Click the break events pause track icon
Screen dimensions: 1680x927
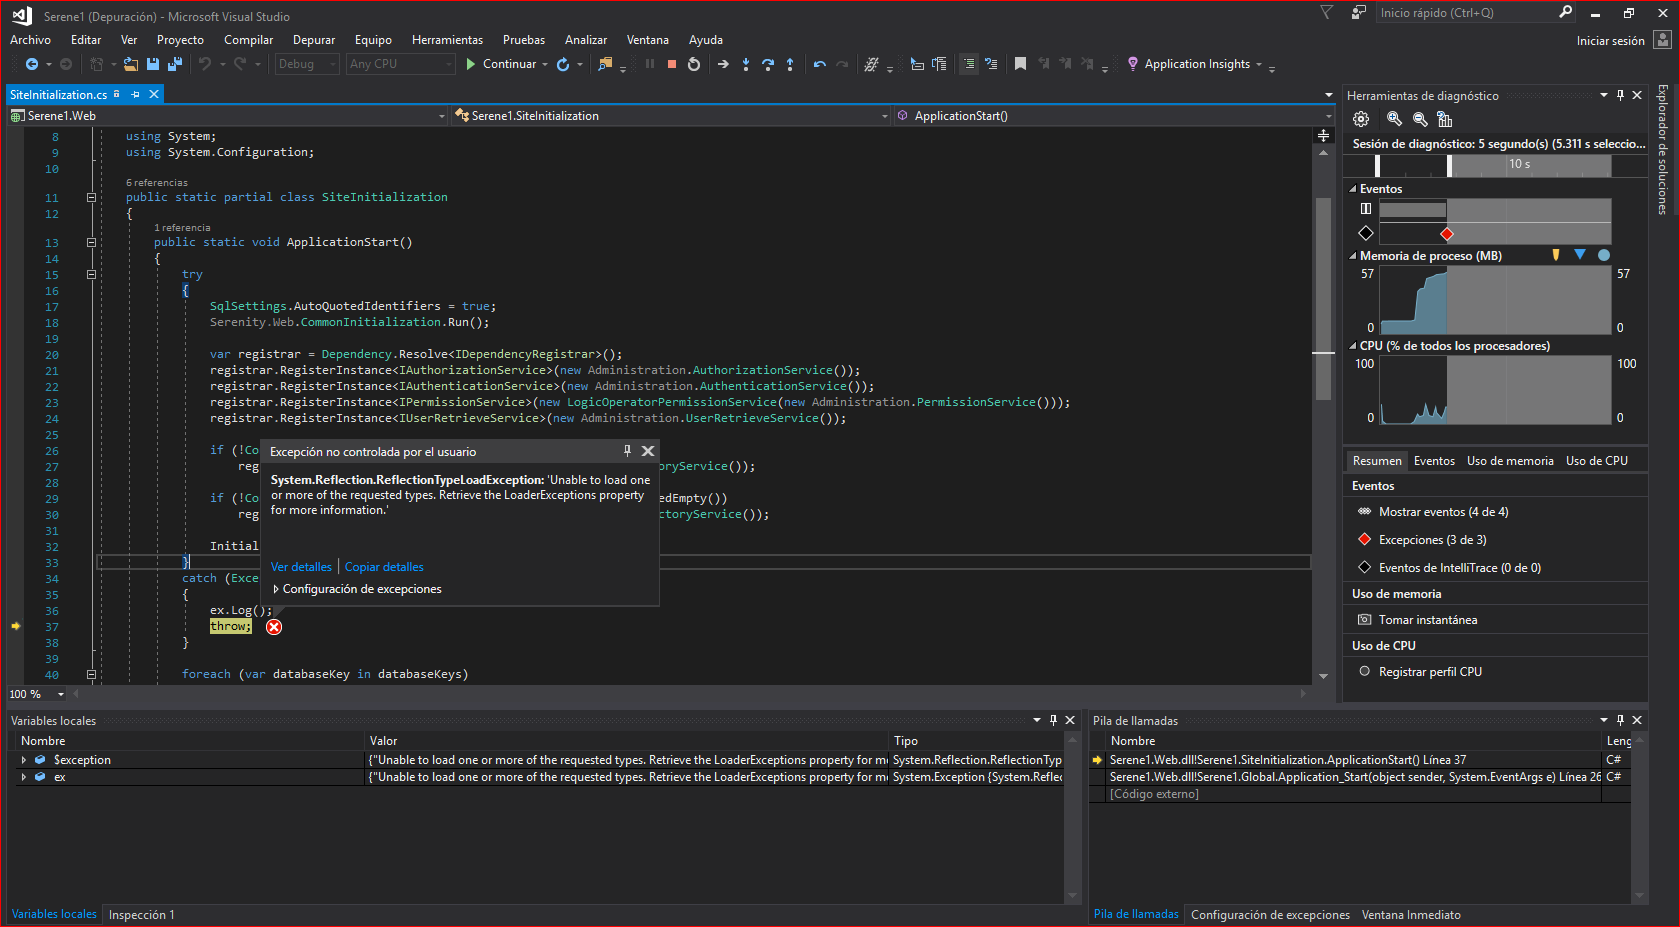coord(1366,209)
